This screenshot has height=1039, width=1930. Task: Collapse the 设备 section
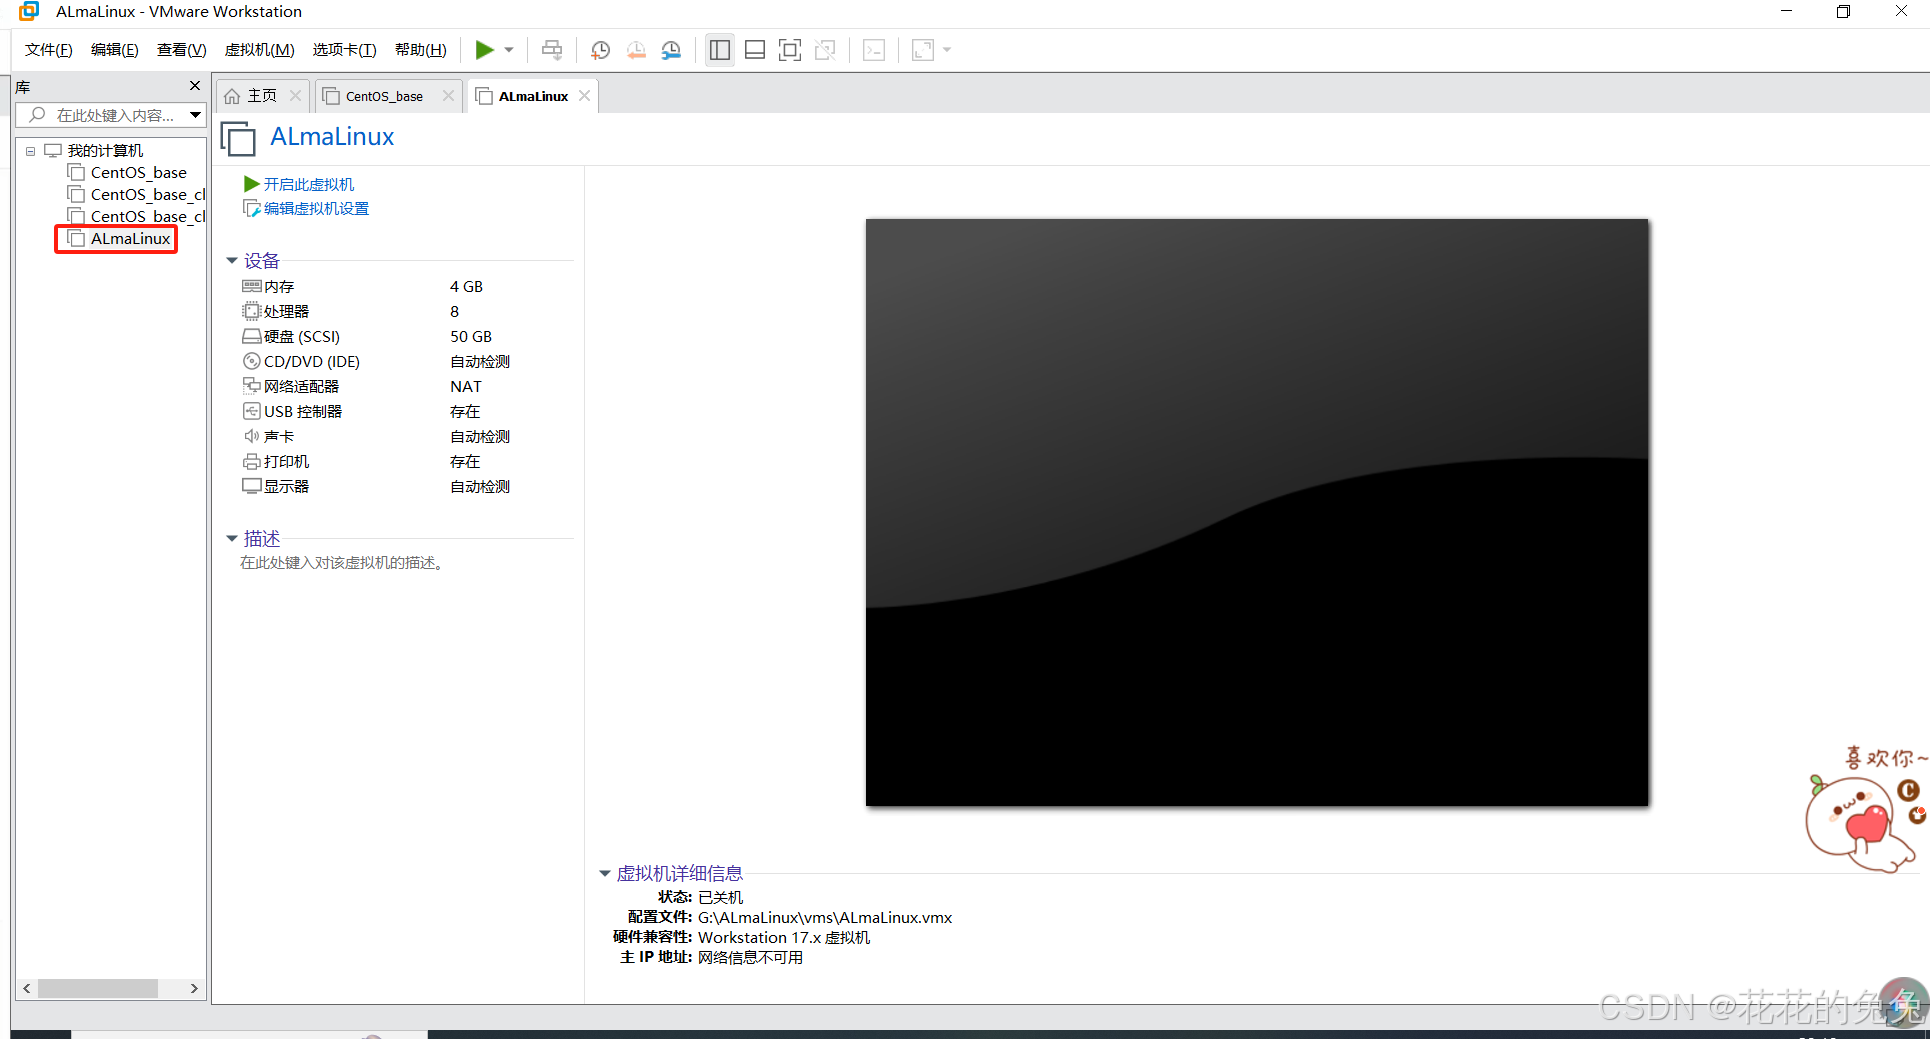click(232, 261)
